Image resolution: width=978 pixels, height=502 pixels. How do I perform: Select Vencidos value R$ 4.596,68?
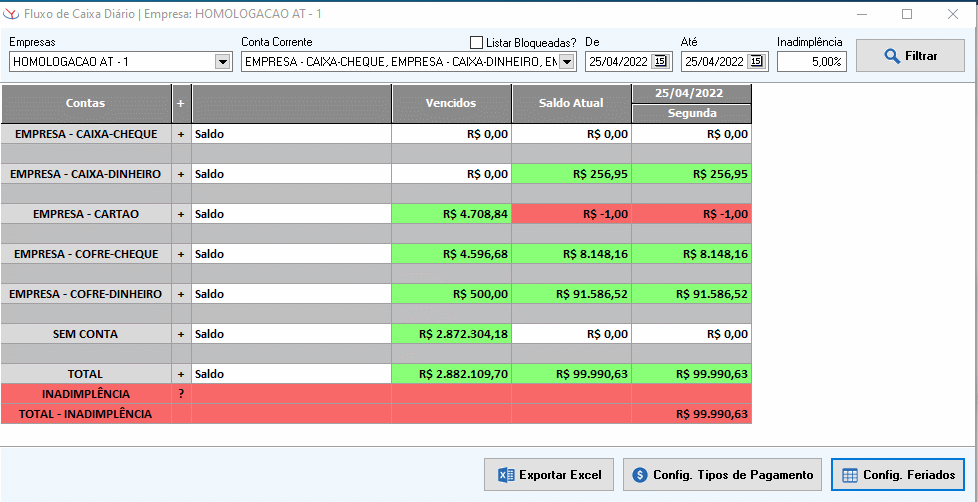tap(452, 254)
